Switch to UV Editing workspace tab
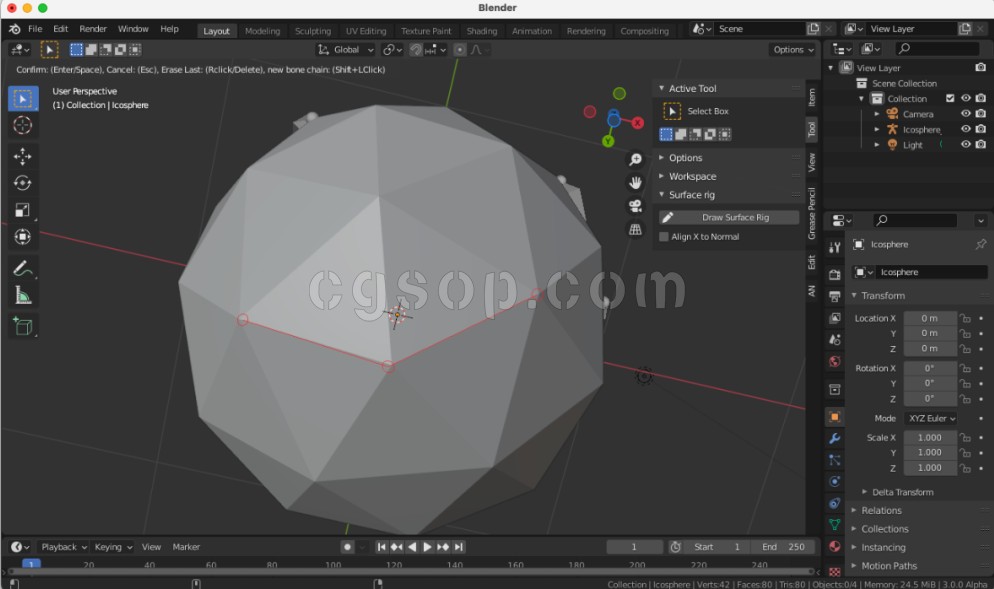The height and width of the screenshot is (589, 994). click(x=366, y=30)
